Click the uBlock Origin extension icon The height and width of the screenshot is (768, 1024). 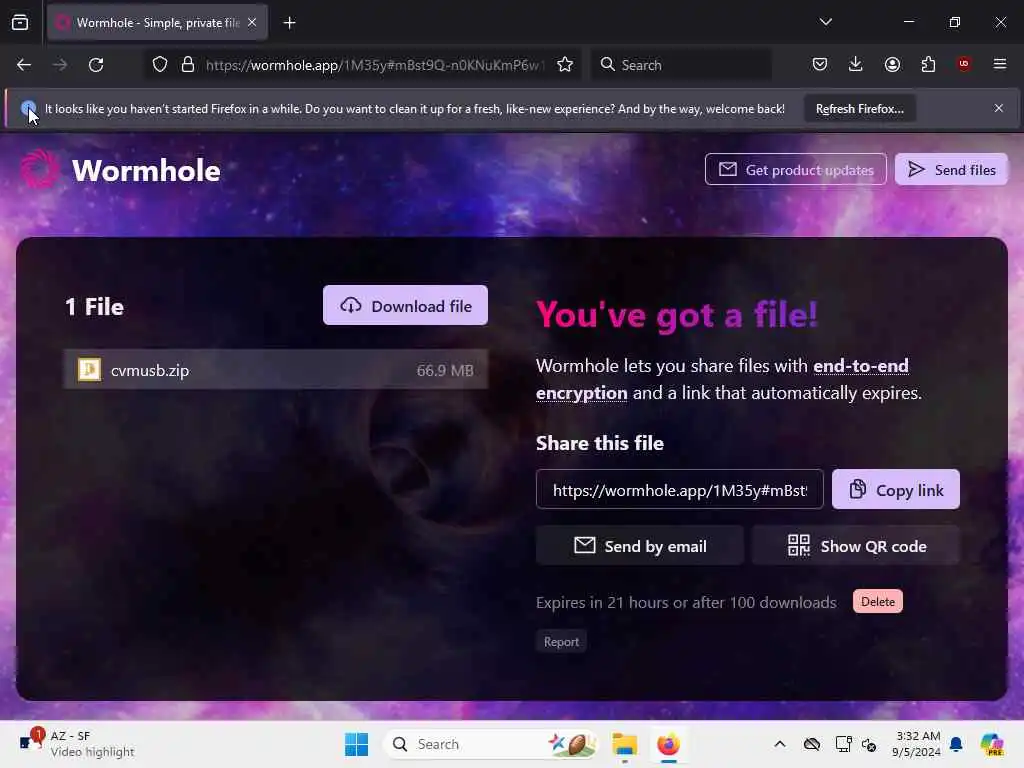pos(963,64)
